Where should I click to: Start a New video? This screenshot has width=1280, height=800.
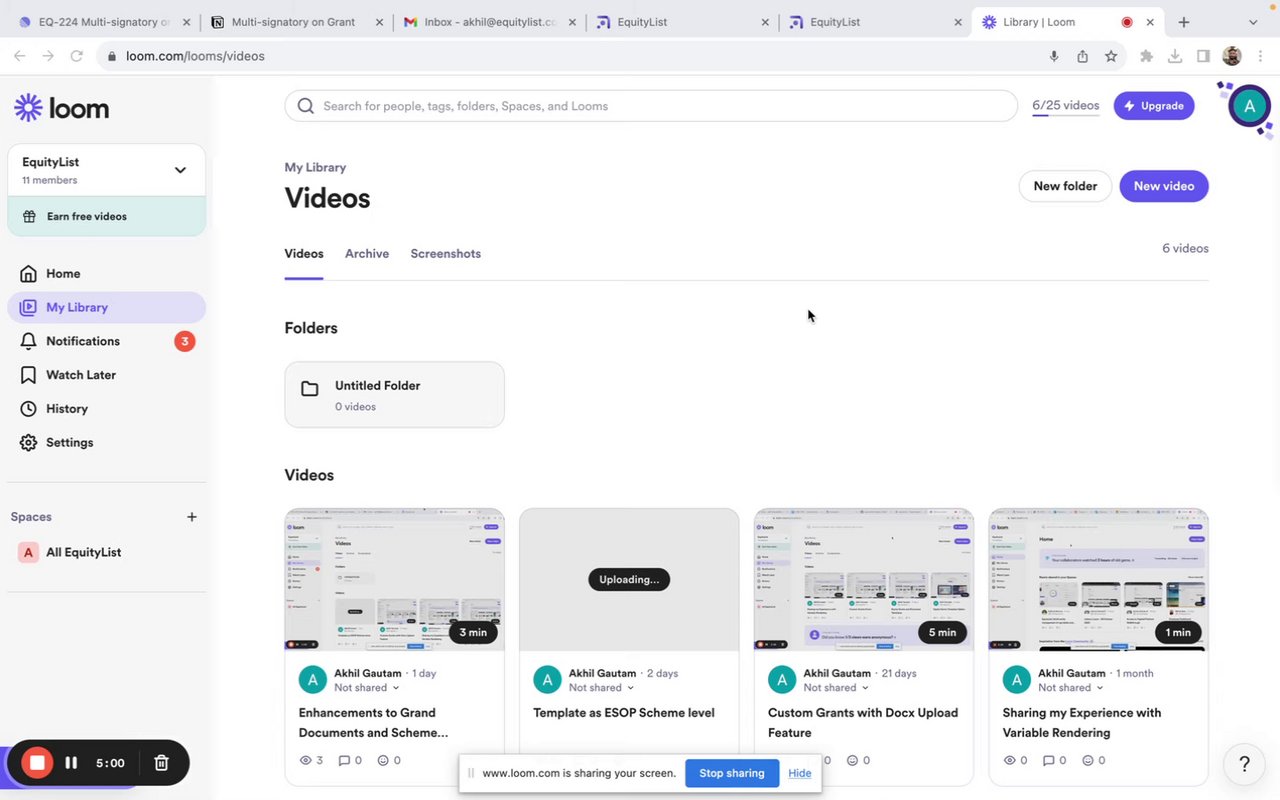point(1164,186)
